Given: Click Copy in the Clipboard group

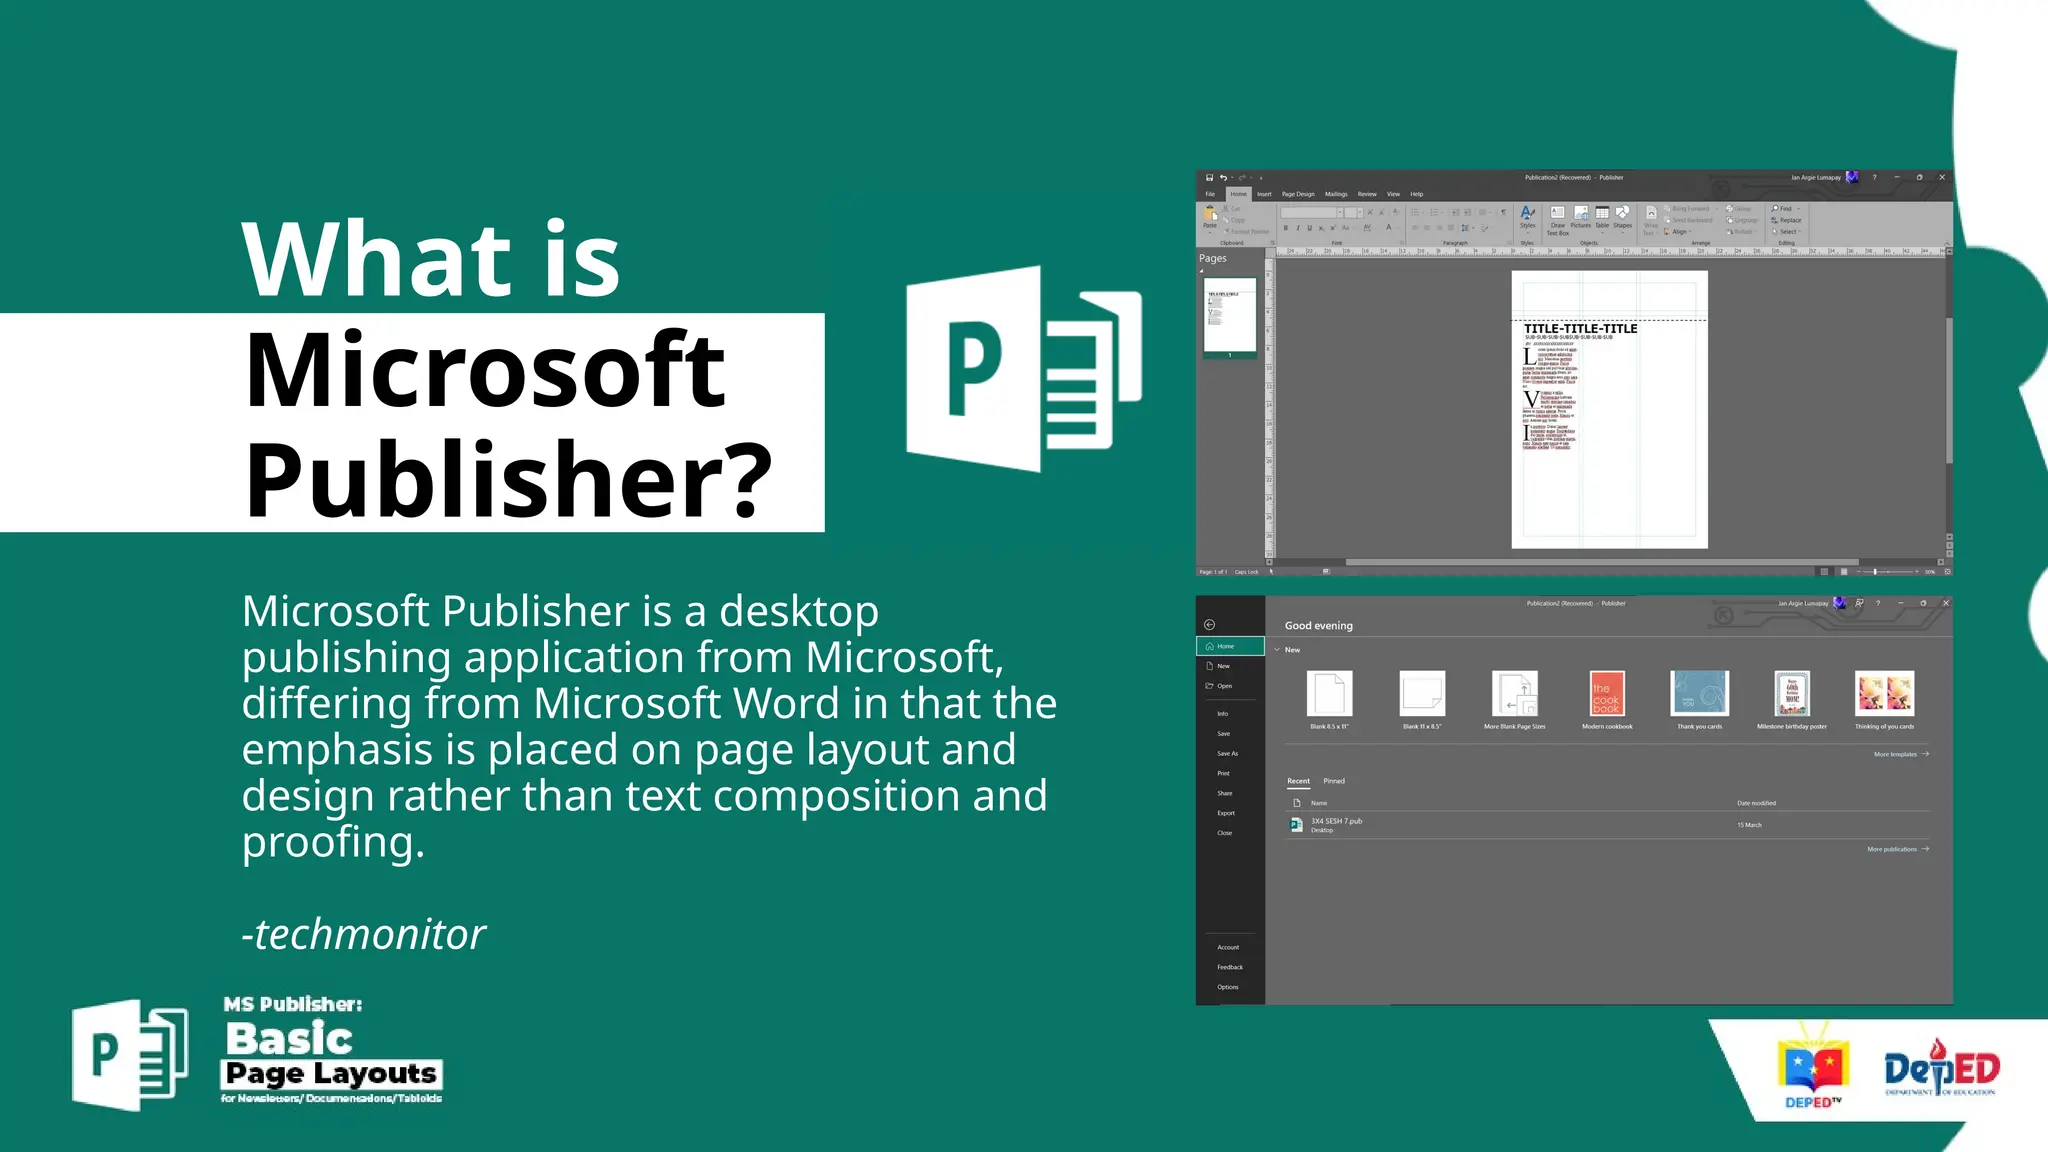Looking at the screenshot, I should pyautogui.click(x=1234, y=220).
